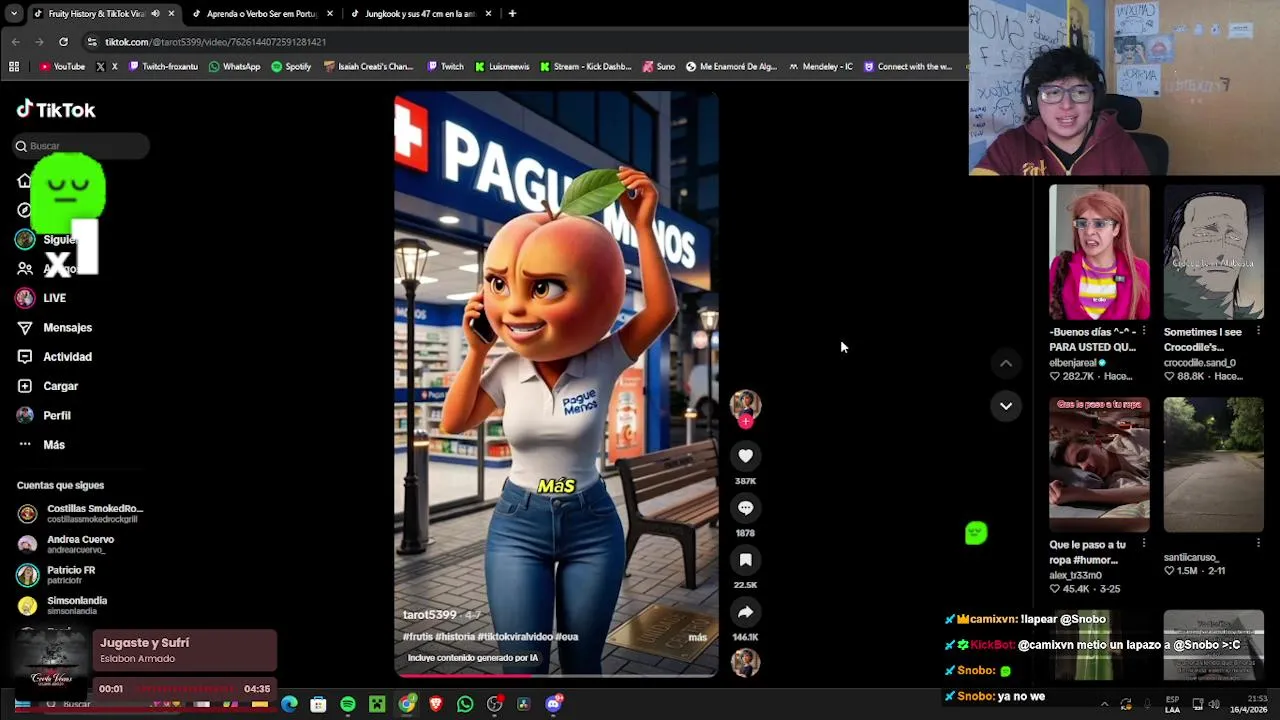Screen dimensions: 1280x720
Task: Follow creator via the red plus avatar
Action: pos(745,421)
